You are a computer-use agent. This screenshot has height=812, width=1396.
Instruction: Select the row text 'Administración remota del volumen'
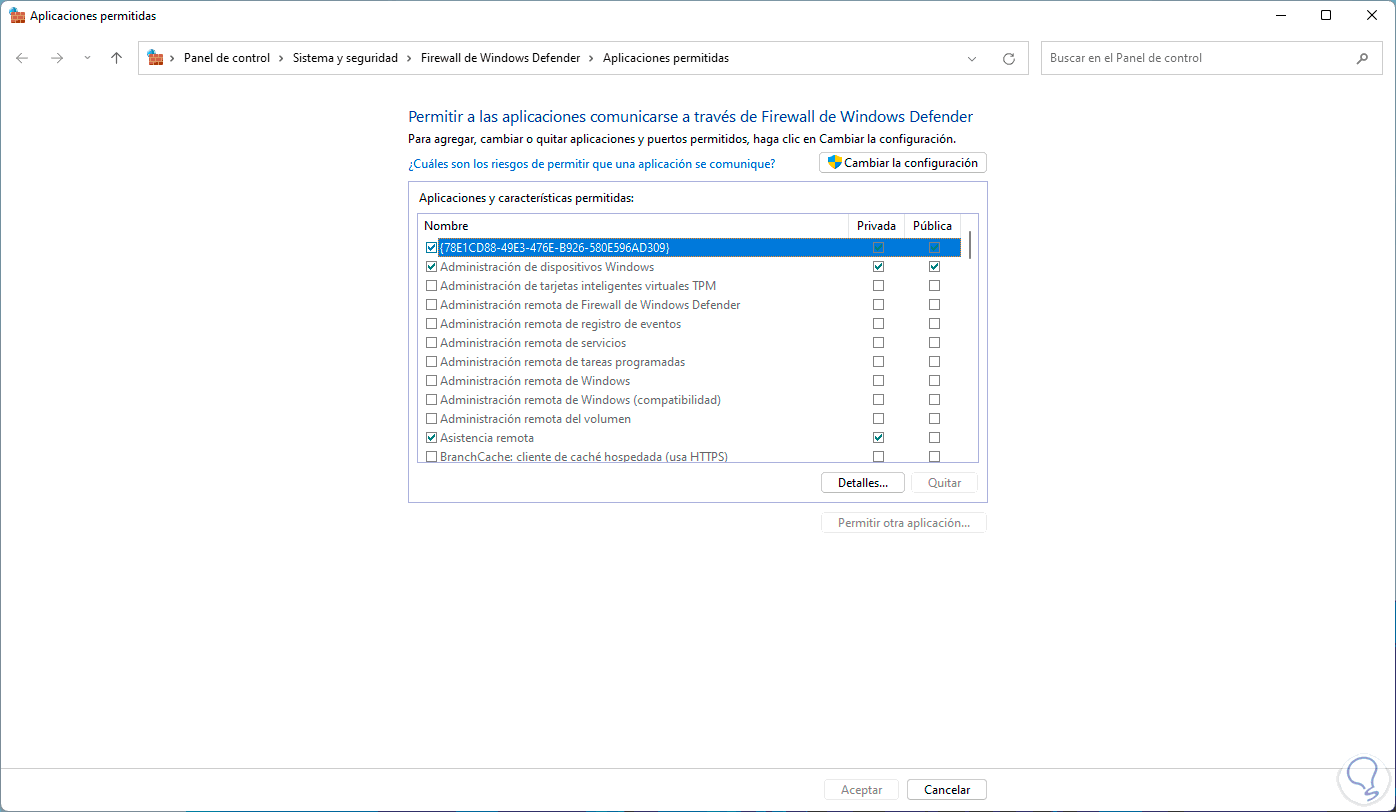pos(535,419)
